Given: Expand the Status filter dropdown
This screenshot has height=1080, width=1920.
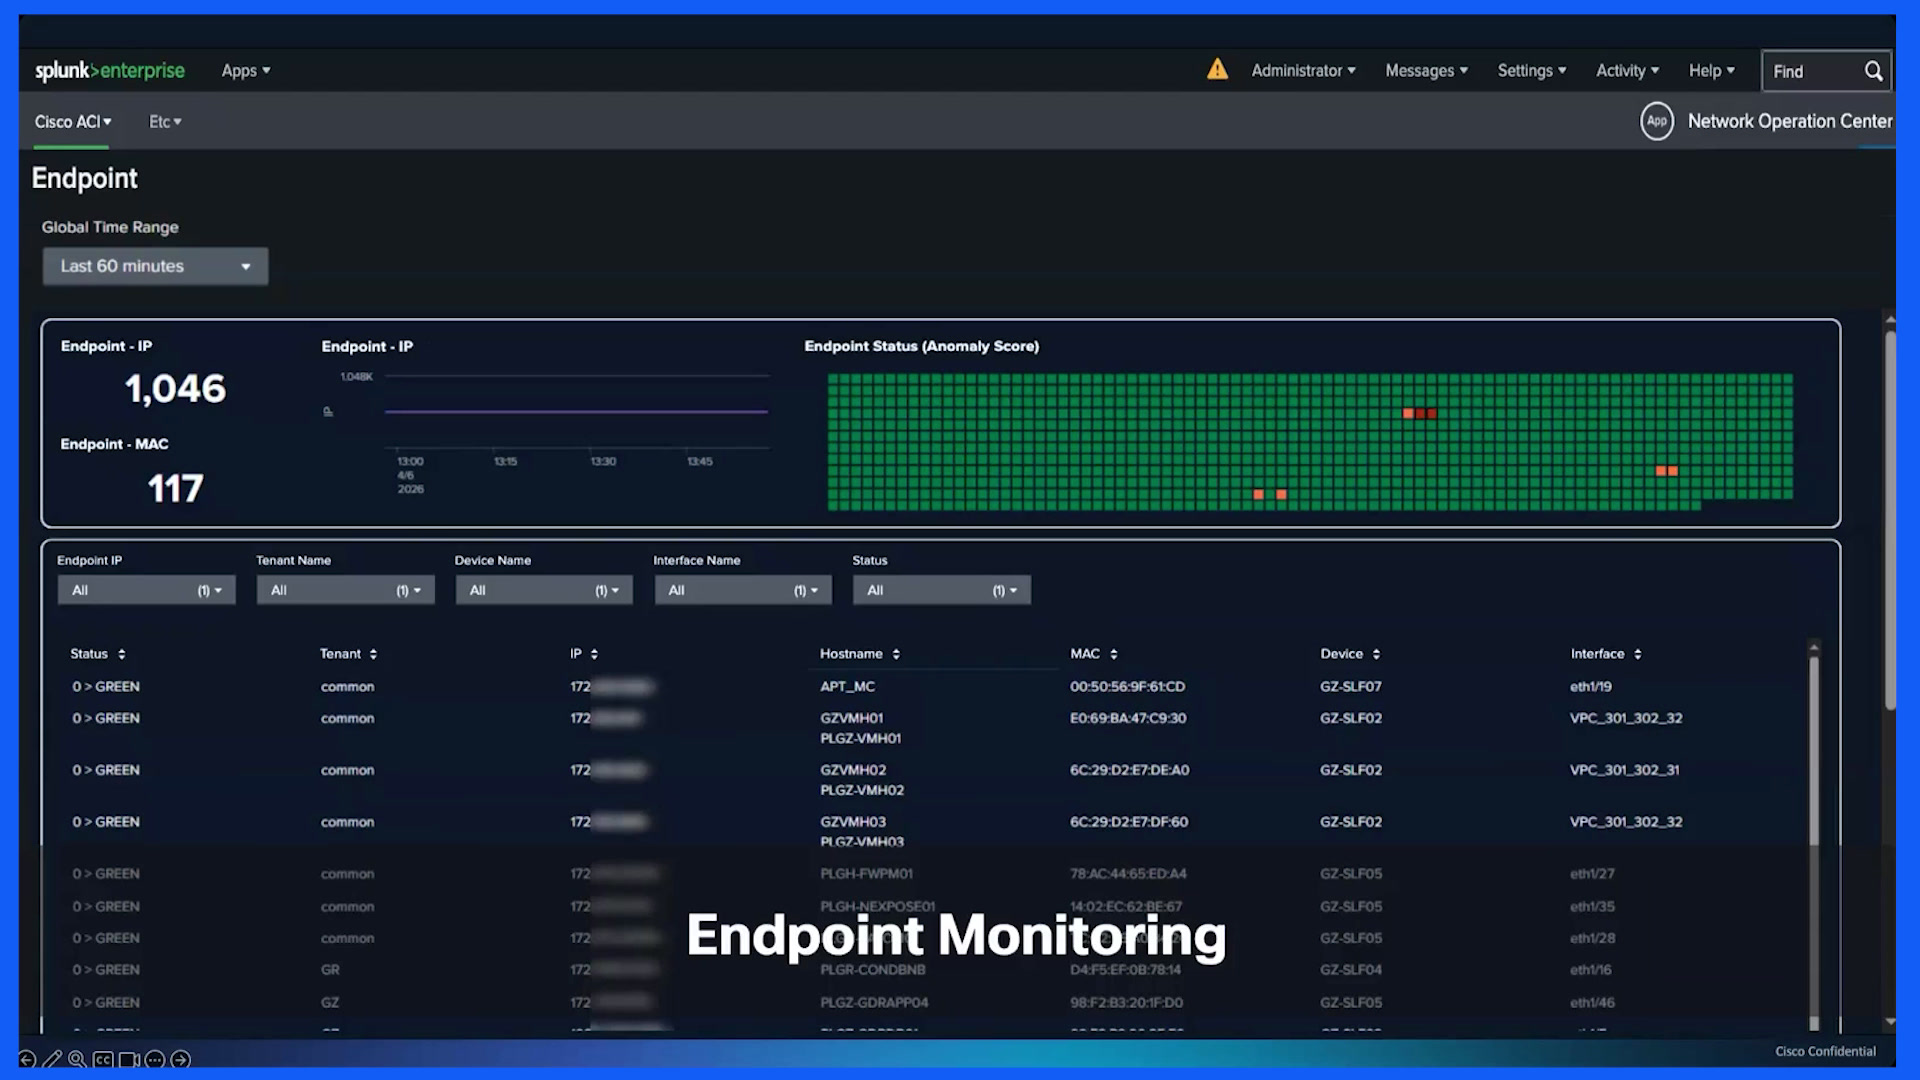Looking at the screenshot, I should (941, 590).
